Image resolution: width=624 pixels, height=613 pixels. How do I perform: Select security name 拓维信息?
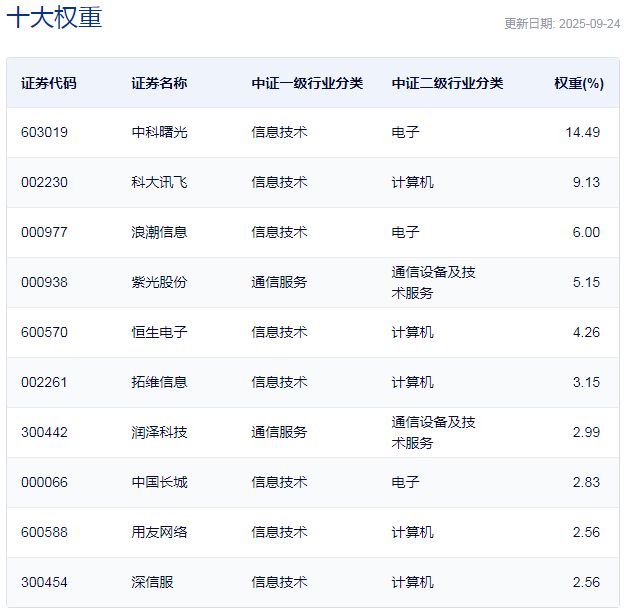[x=160, y=382]
